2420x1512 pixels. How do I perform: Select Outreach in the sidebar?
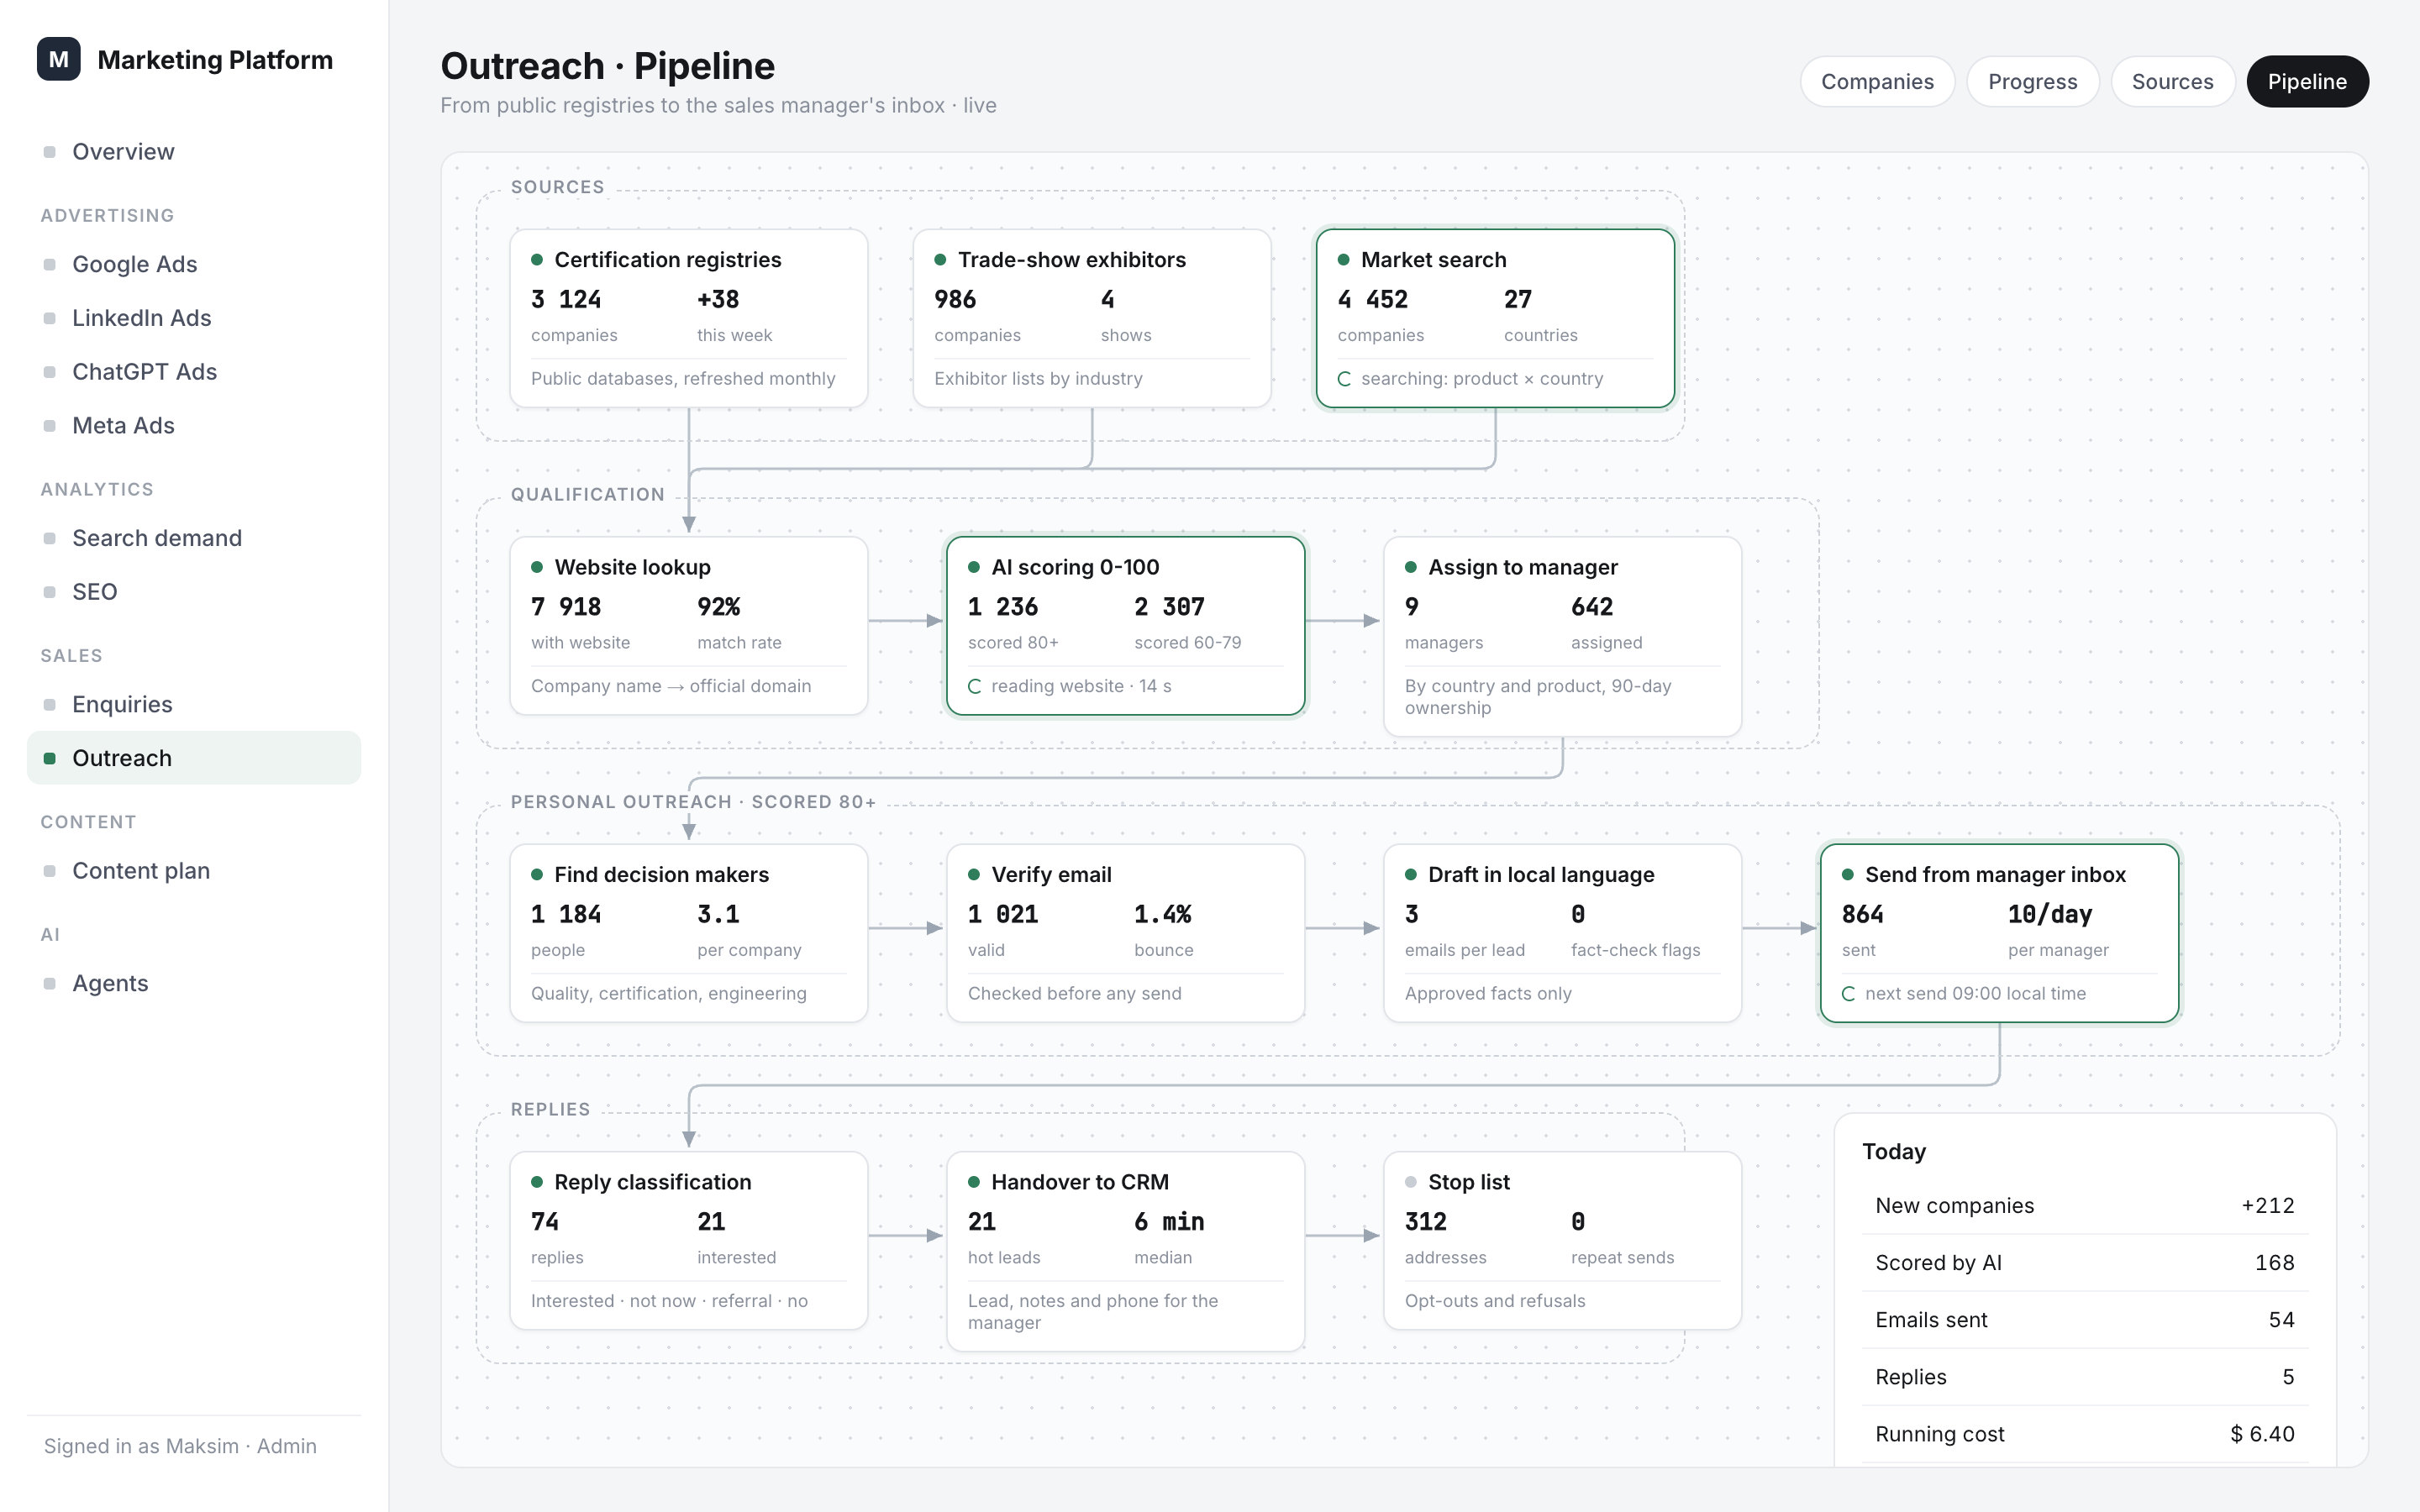coord(193,758)
